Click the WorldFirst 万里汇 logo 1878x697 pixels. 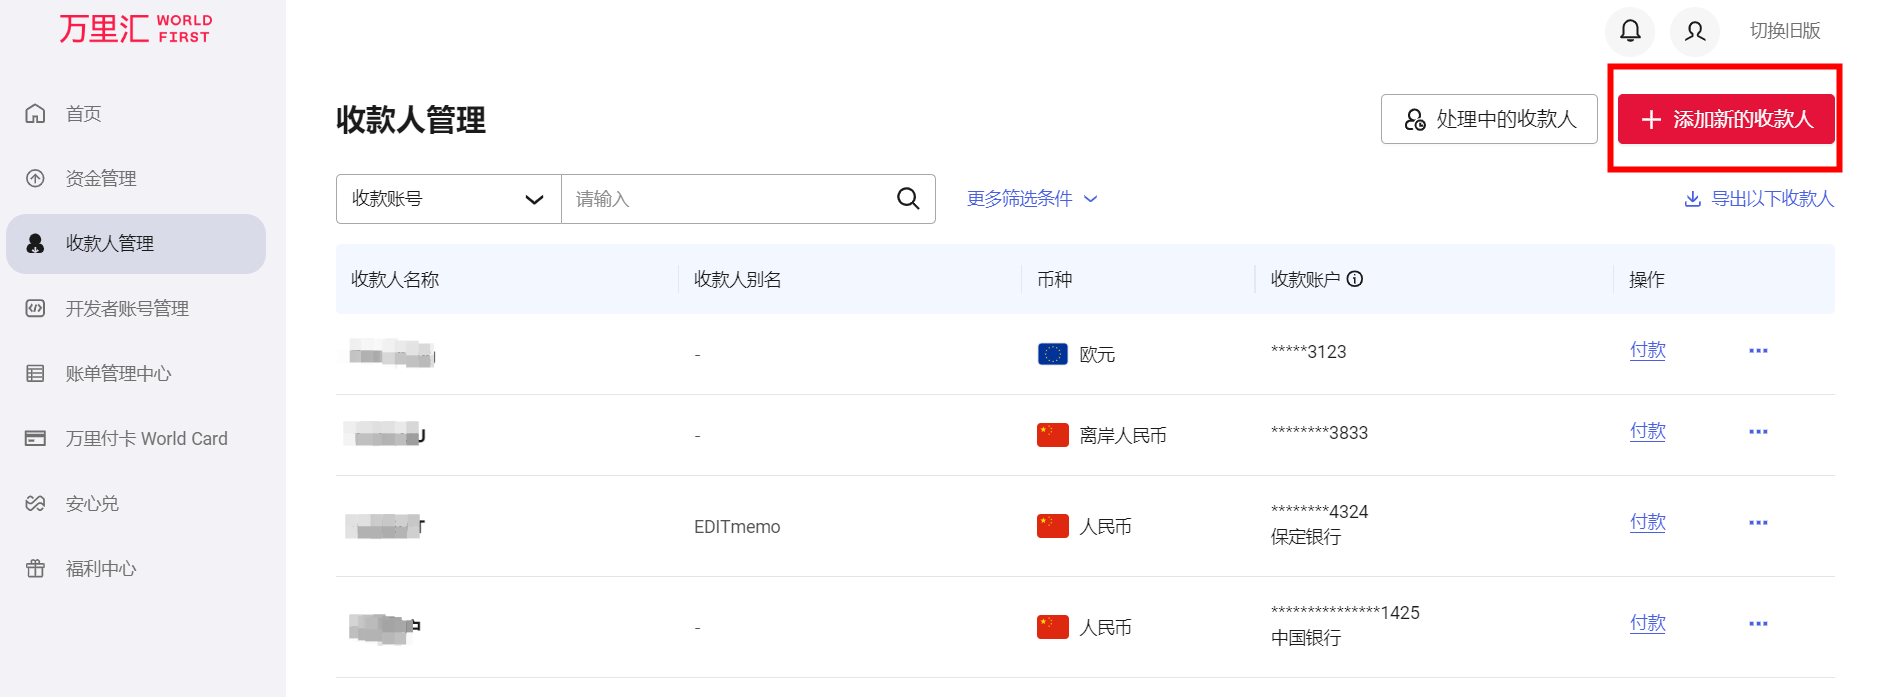(x=135, y=29)
